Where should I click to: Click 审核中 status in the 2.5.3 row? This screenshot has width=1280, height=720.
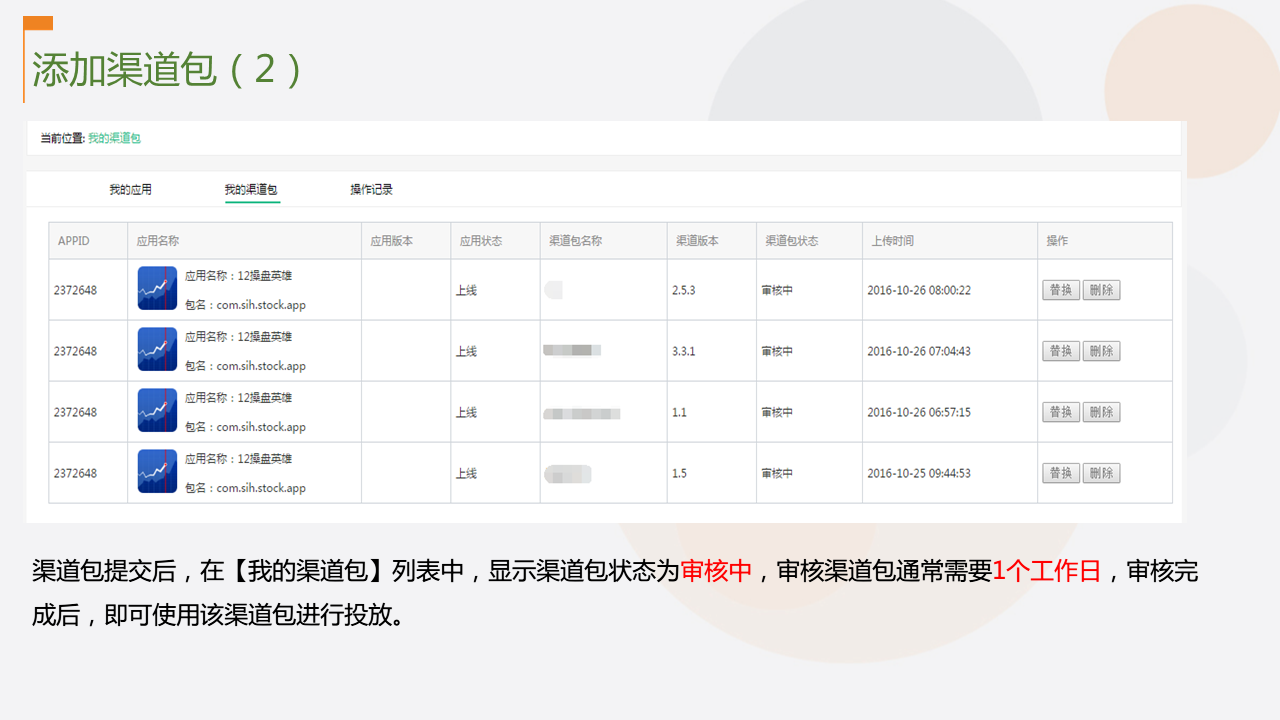[777, 290]
